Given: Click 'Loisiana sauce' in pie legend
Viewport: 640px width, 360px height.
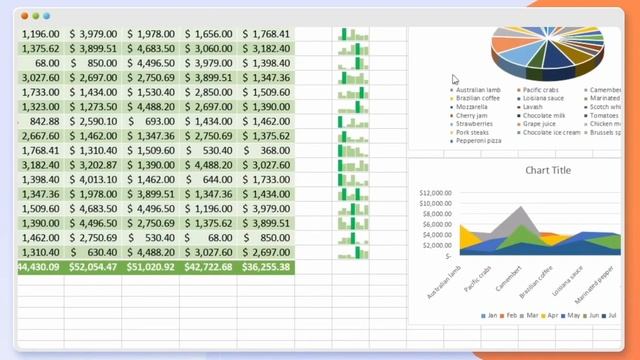Looking at the screenshot, I should (541, 98).
